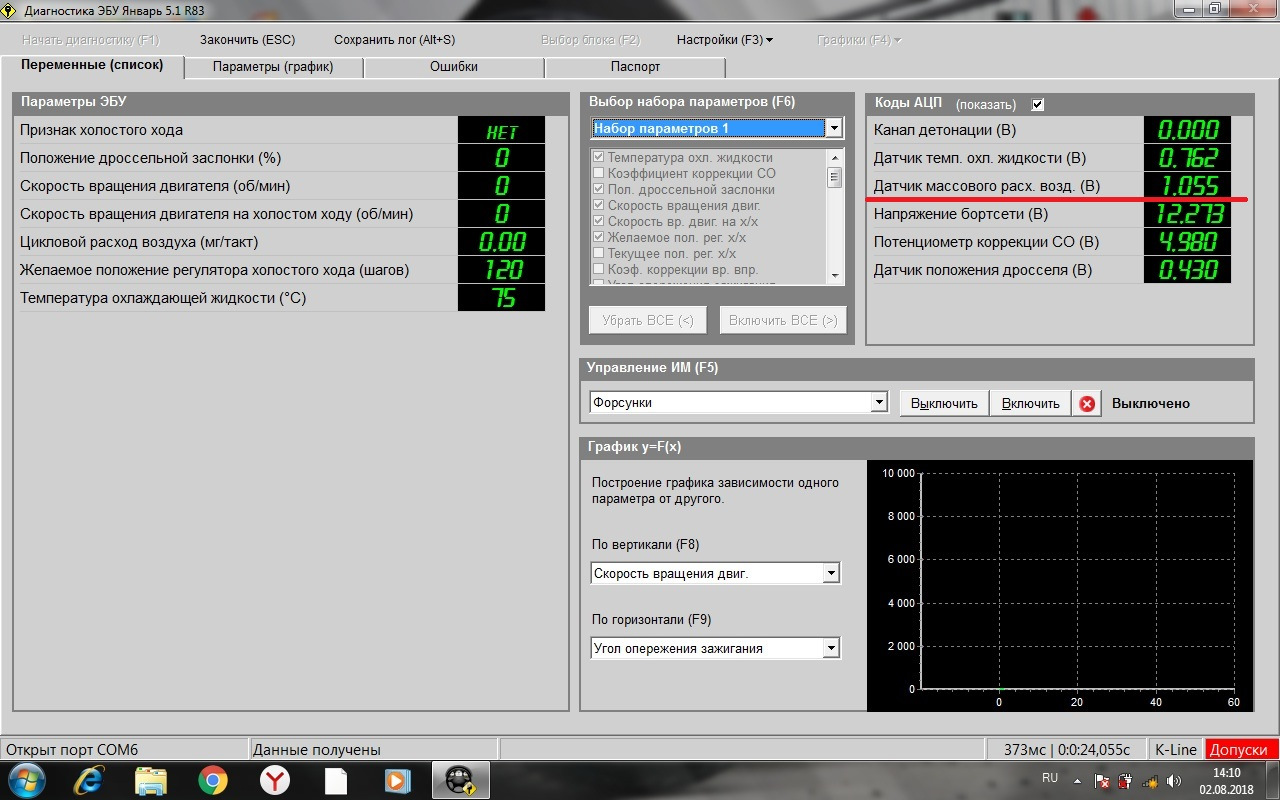Check the Коэффициент коррекции СО checkbox

(598, 173)
